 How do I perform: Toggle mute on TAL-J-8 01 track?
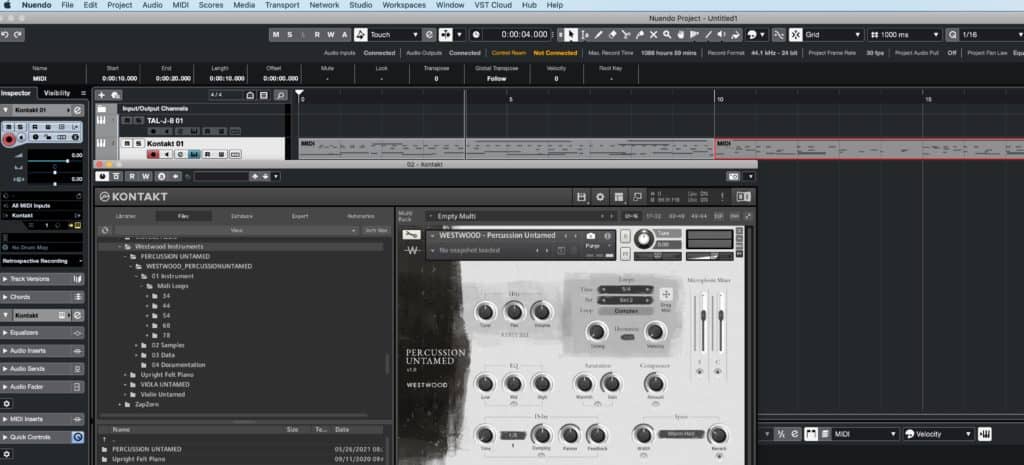tap(127, 121)
